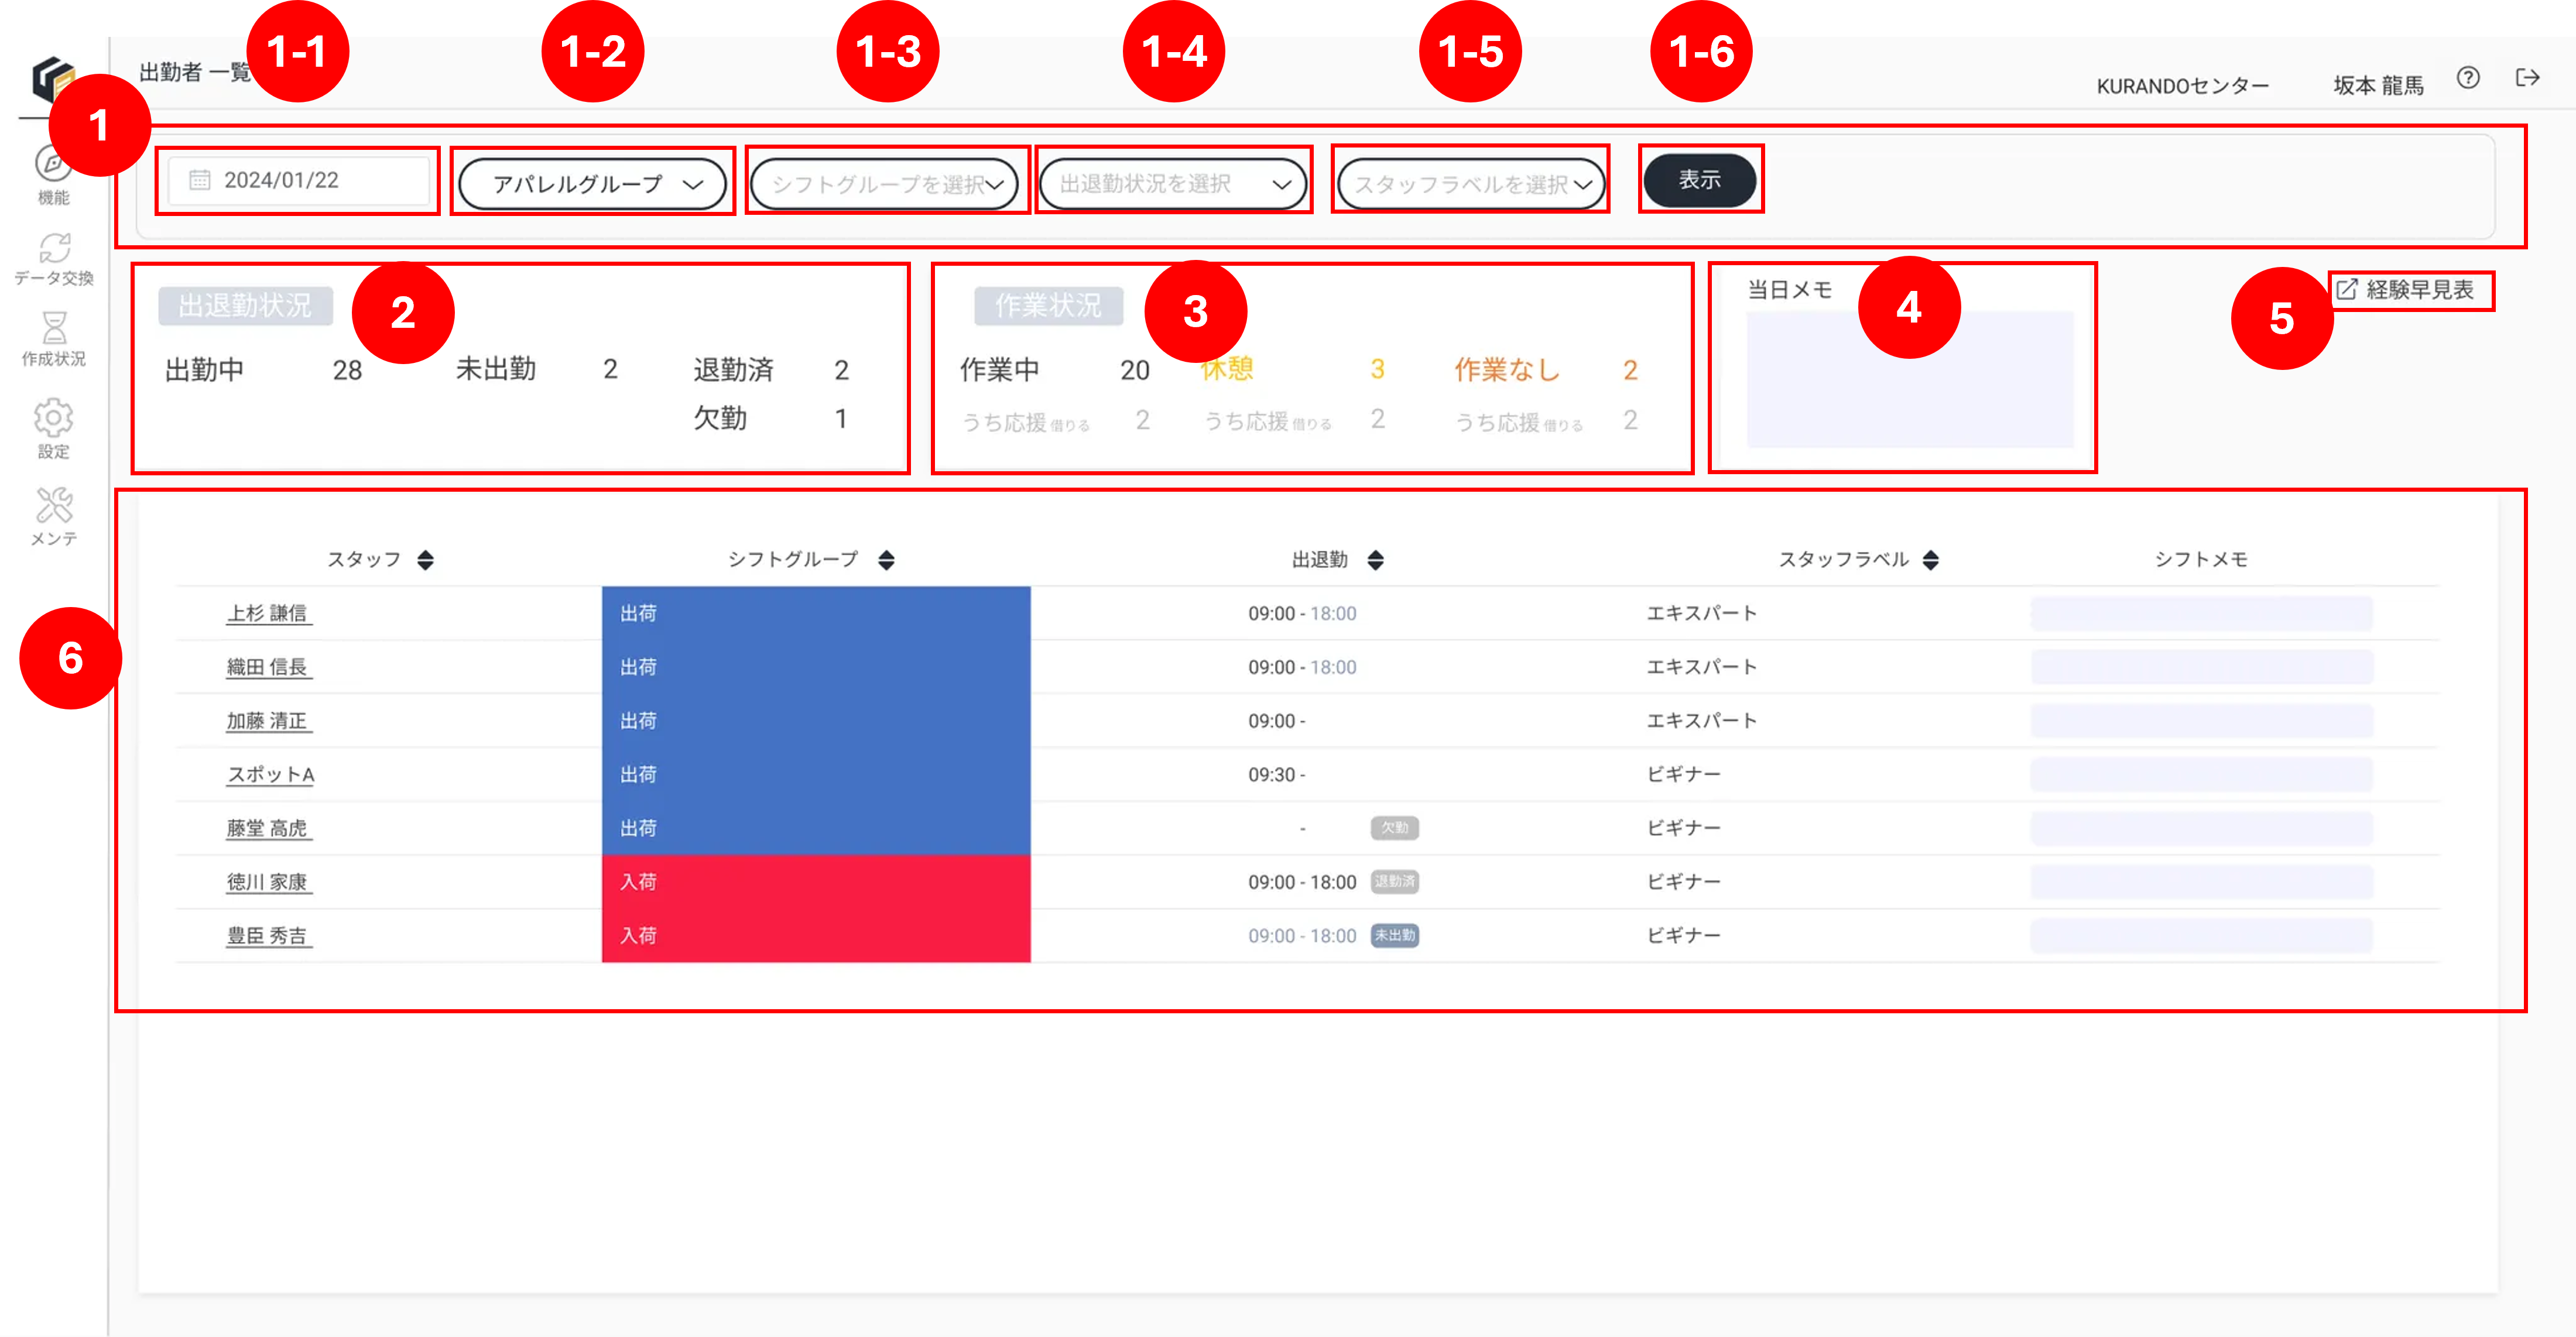Click the 出退勤状況 section label
The height and width of the screenshot is (1337, 2576).
point(245,306)
